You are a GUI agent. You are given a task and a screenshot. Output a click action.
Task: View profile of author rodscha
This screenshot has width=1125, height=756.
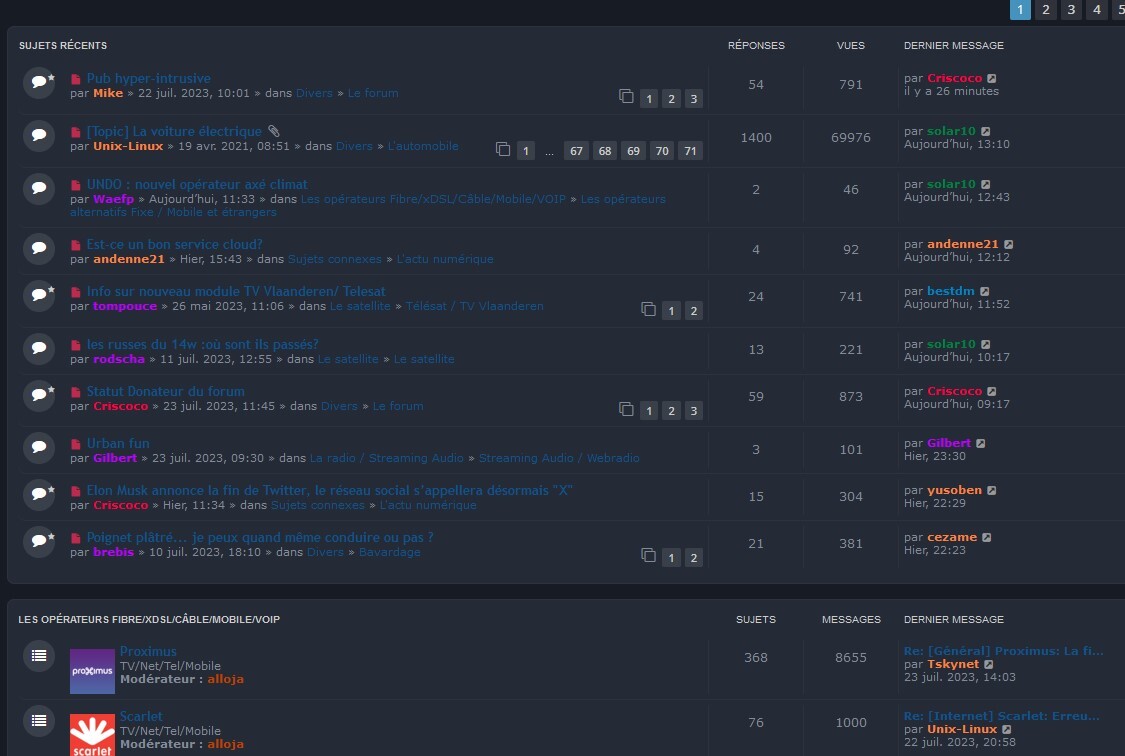tap(119, 359)
